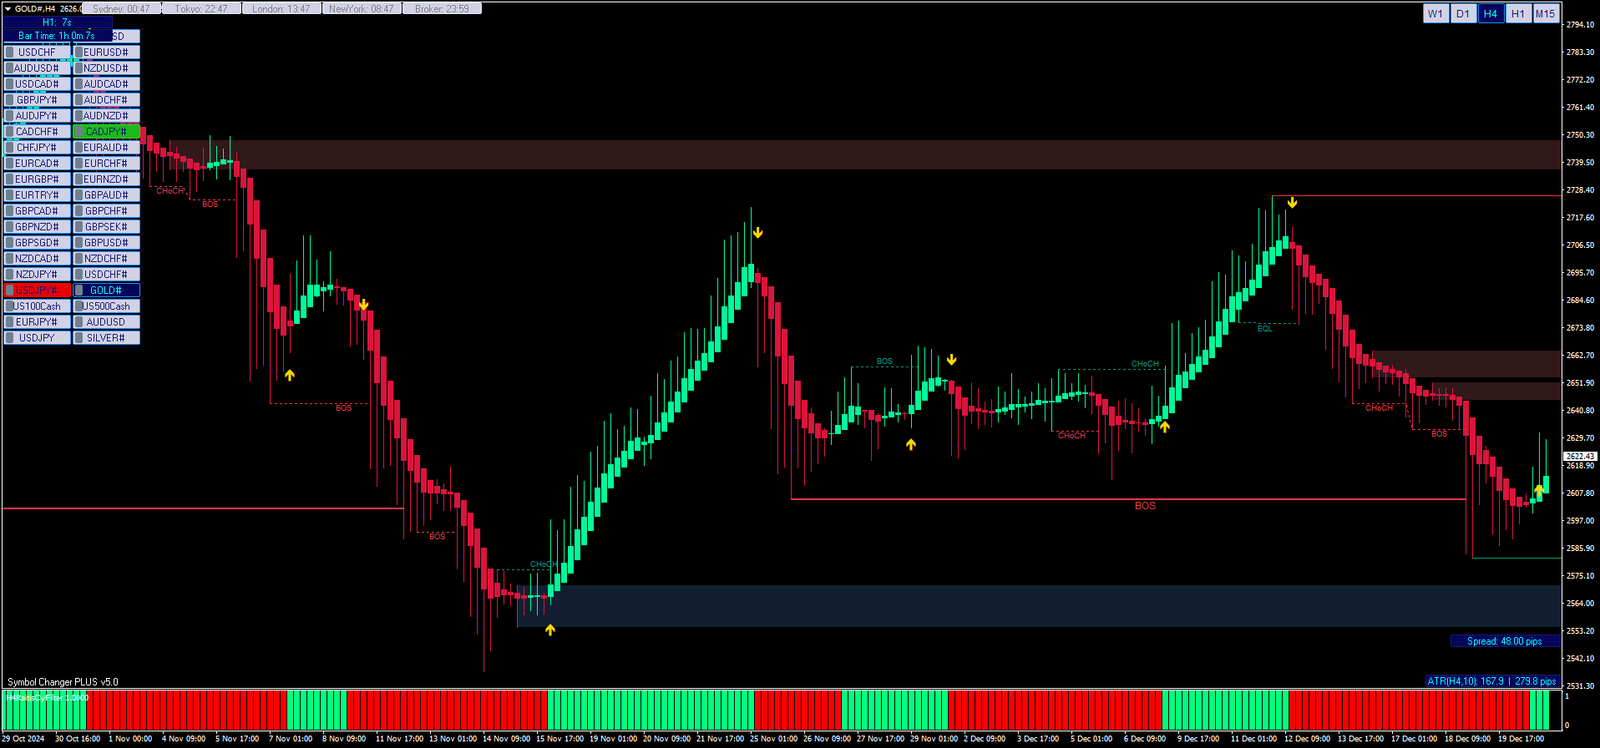This screenshot has height=748, width=1600.
Task: Select the Spread 48.00 pips label
Action: pos(1504,642)
